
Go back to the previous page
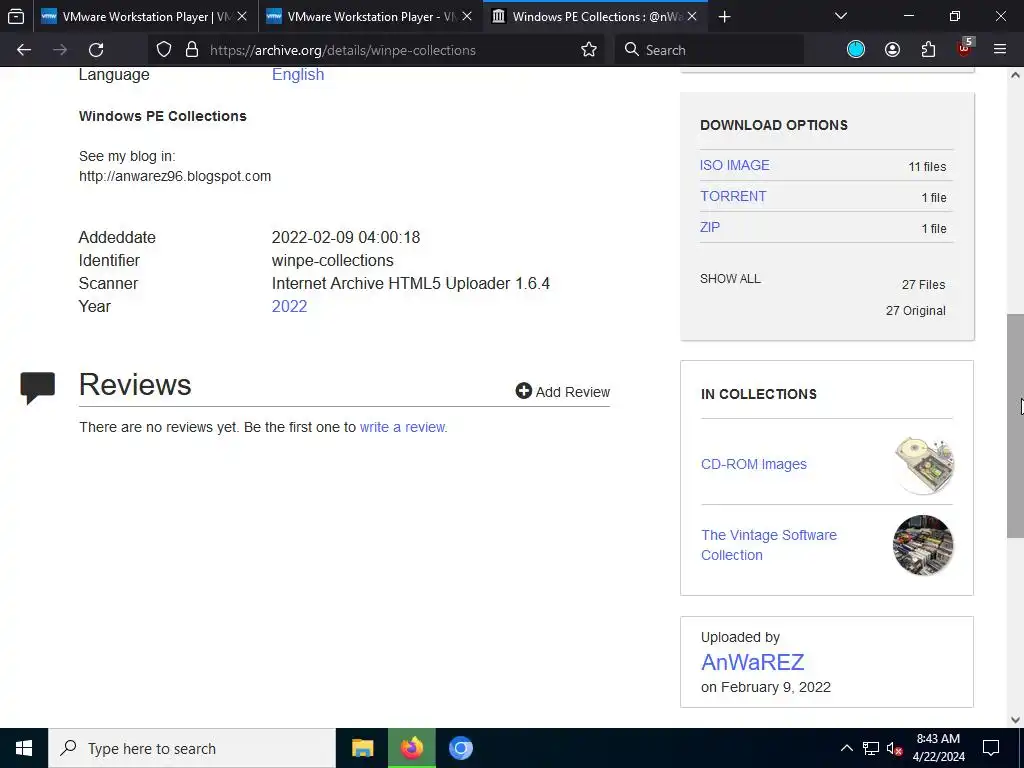(x=24, y=50)
